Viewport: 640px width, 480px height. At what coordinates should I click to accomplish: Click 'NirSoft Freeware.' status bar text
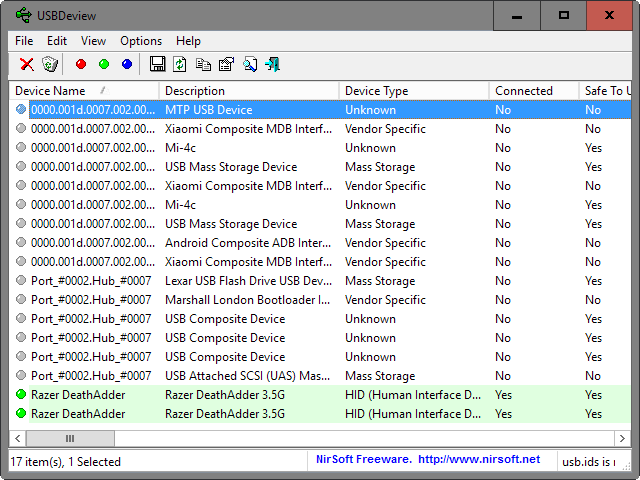364,460
